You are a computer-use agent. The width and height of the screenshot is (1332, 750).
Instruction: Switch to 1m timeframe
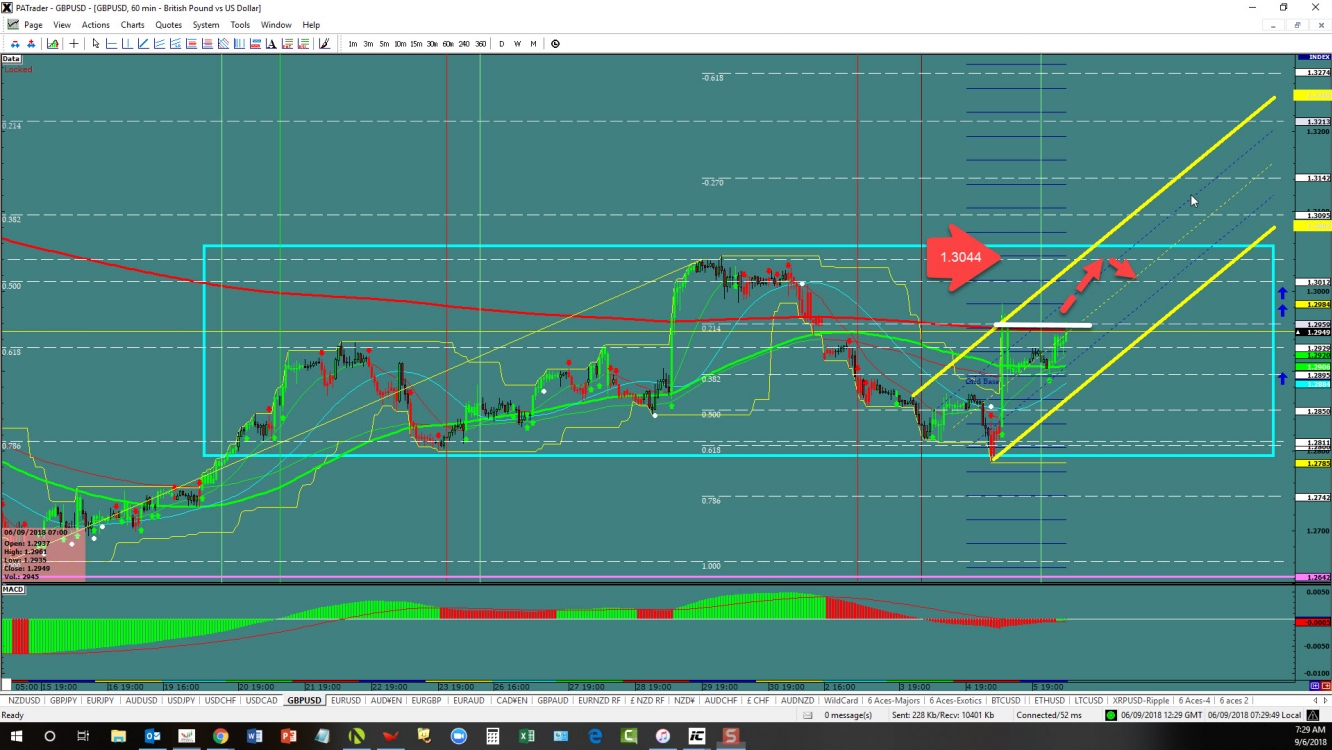(353, 44)
